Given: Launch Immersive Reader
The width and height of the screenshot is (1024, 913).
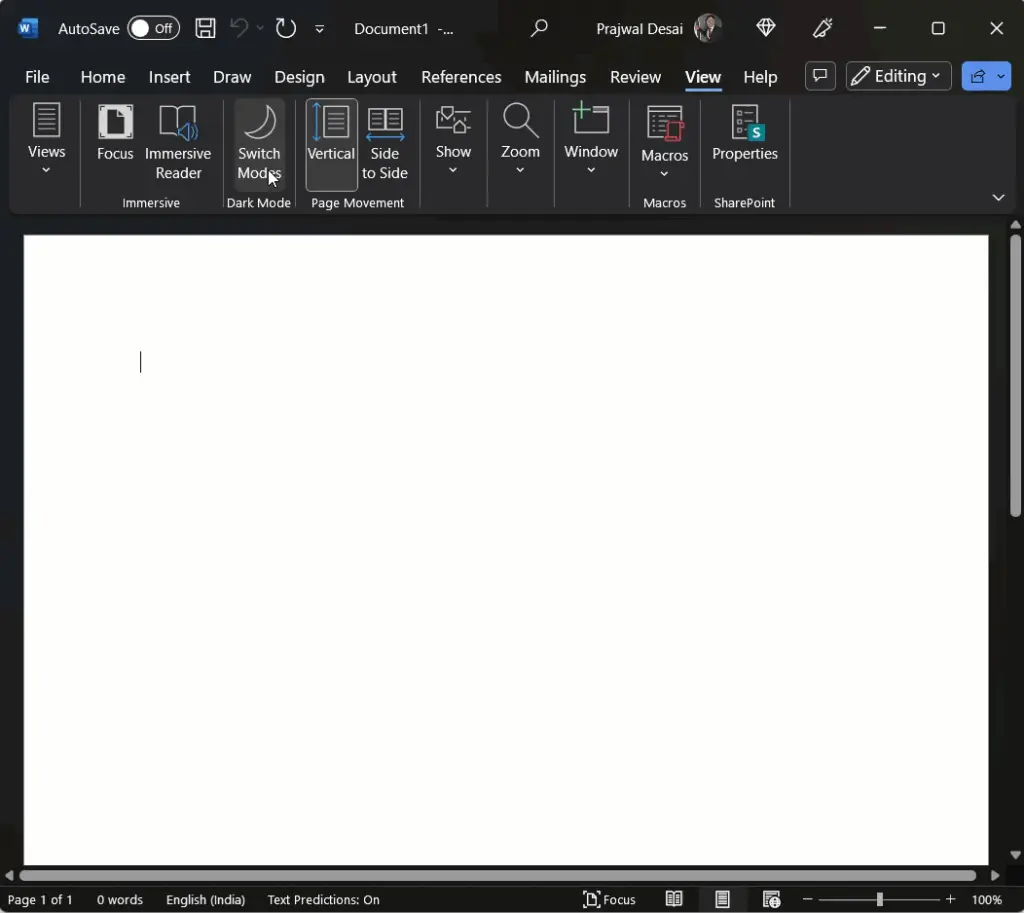Looking at the screenshot, I should 178,143.
